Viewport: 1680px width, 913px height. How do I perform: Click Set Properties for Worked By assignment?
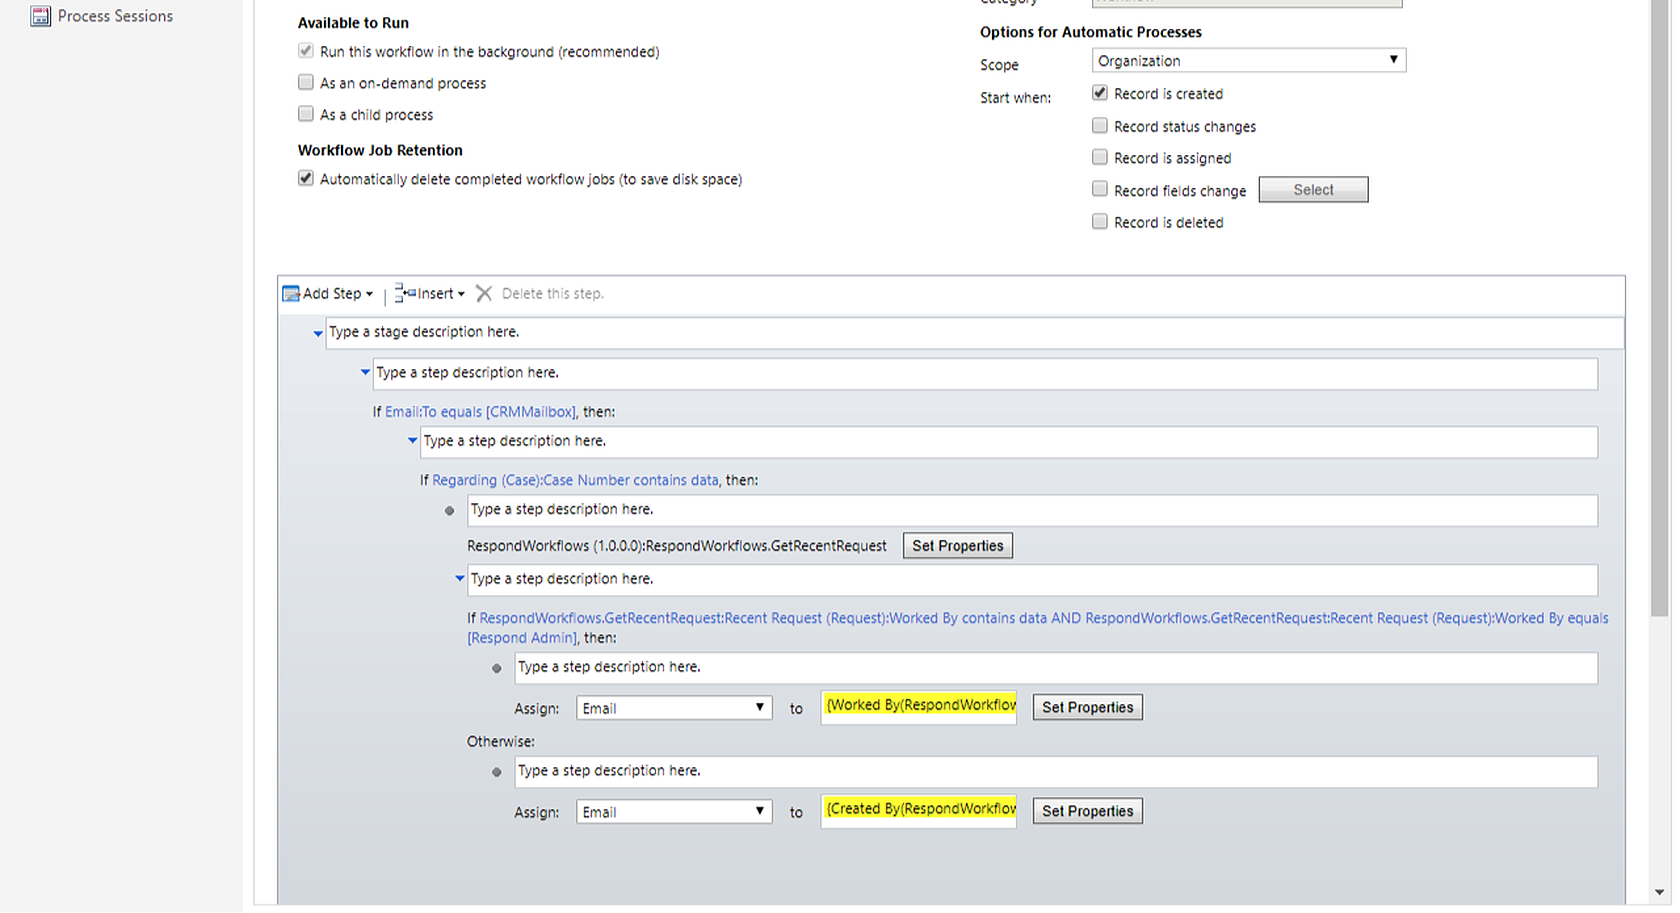pyautogui.click(x=1087, y=707)
